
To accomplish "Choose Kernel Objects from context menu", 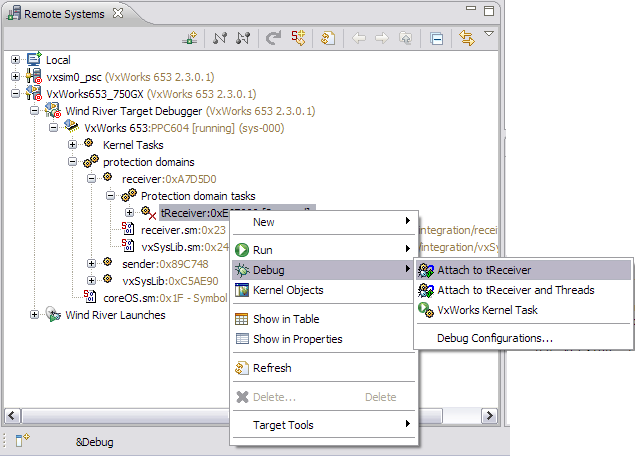I will (323, 290).
